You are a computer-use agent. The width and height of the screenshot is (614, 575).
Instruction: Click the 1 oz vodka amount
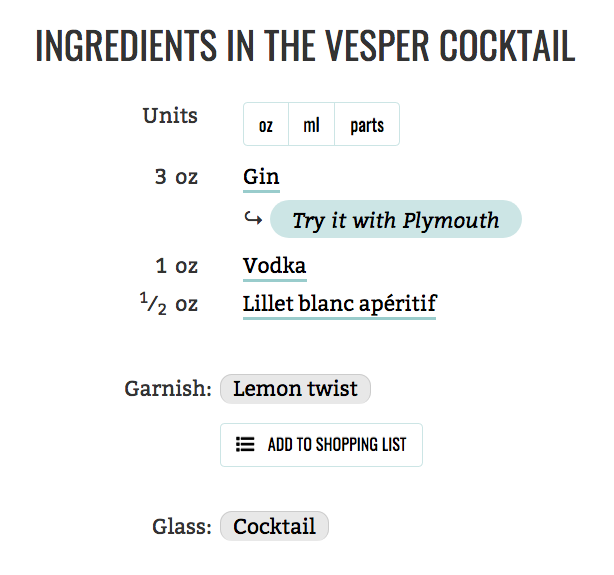[x=177, y=266]
